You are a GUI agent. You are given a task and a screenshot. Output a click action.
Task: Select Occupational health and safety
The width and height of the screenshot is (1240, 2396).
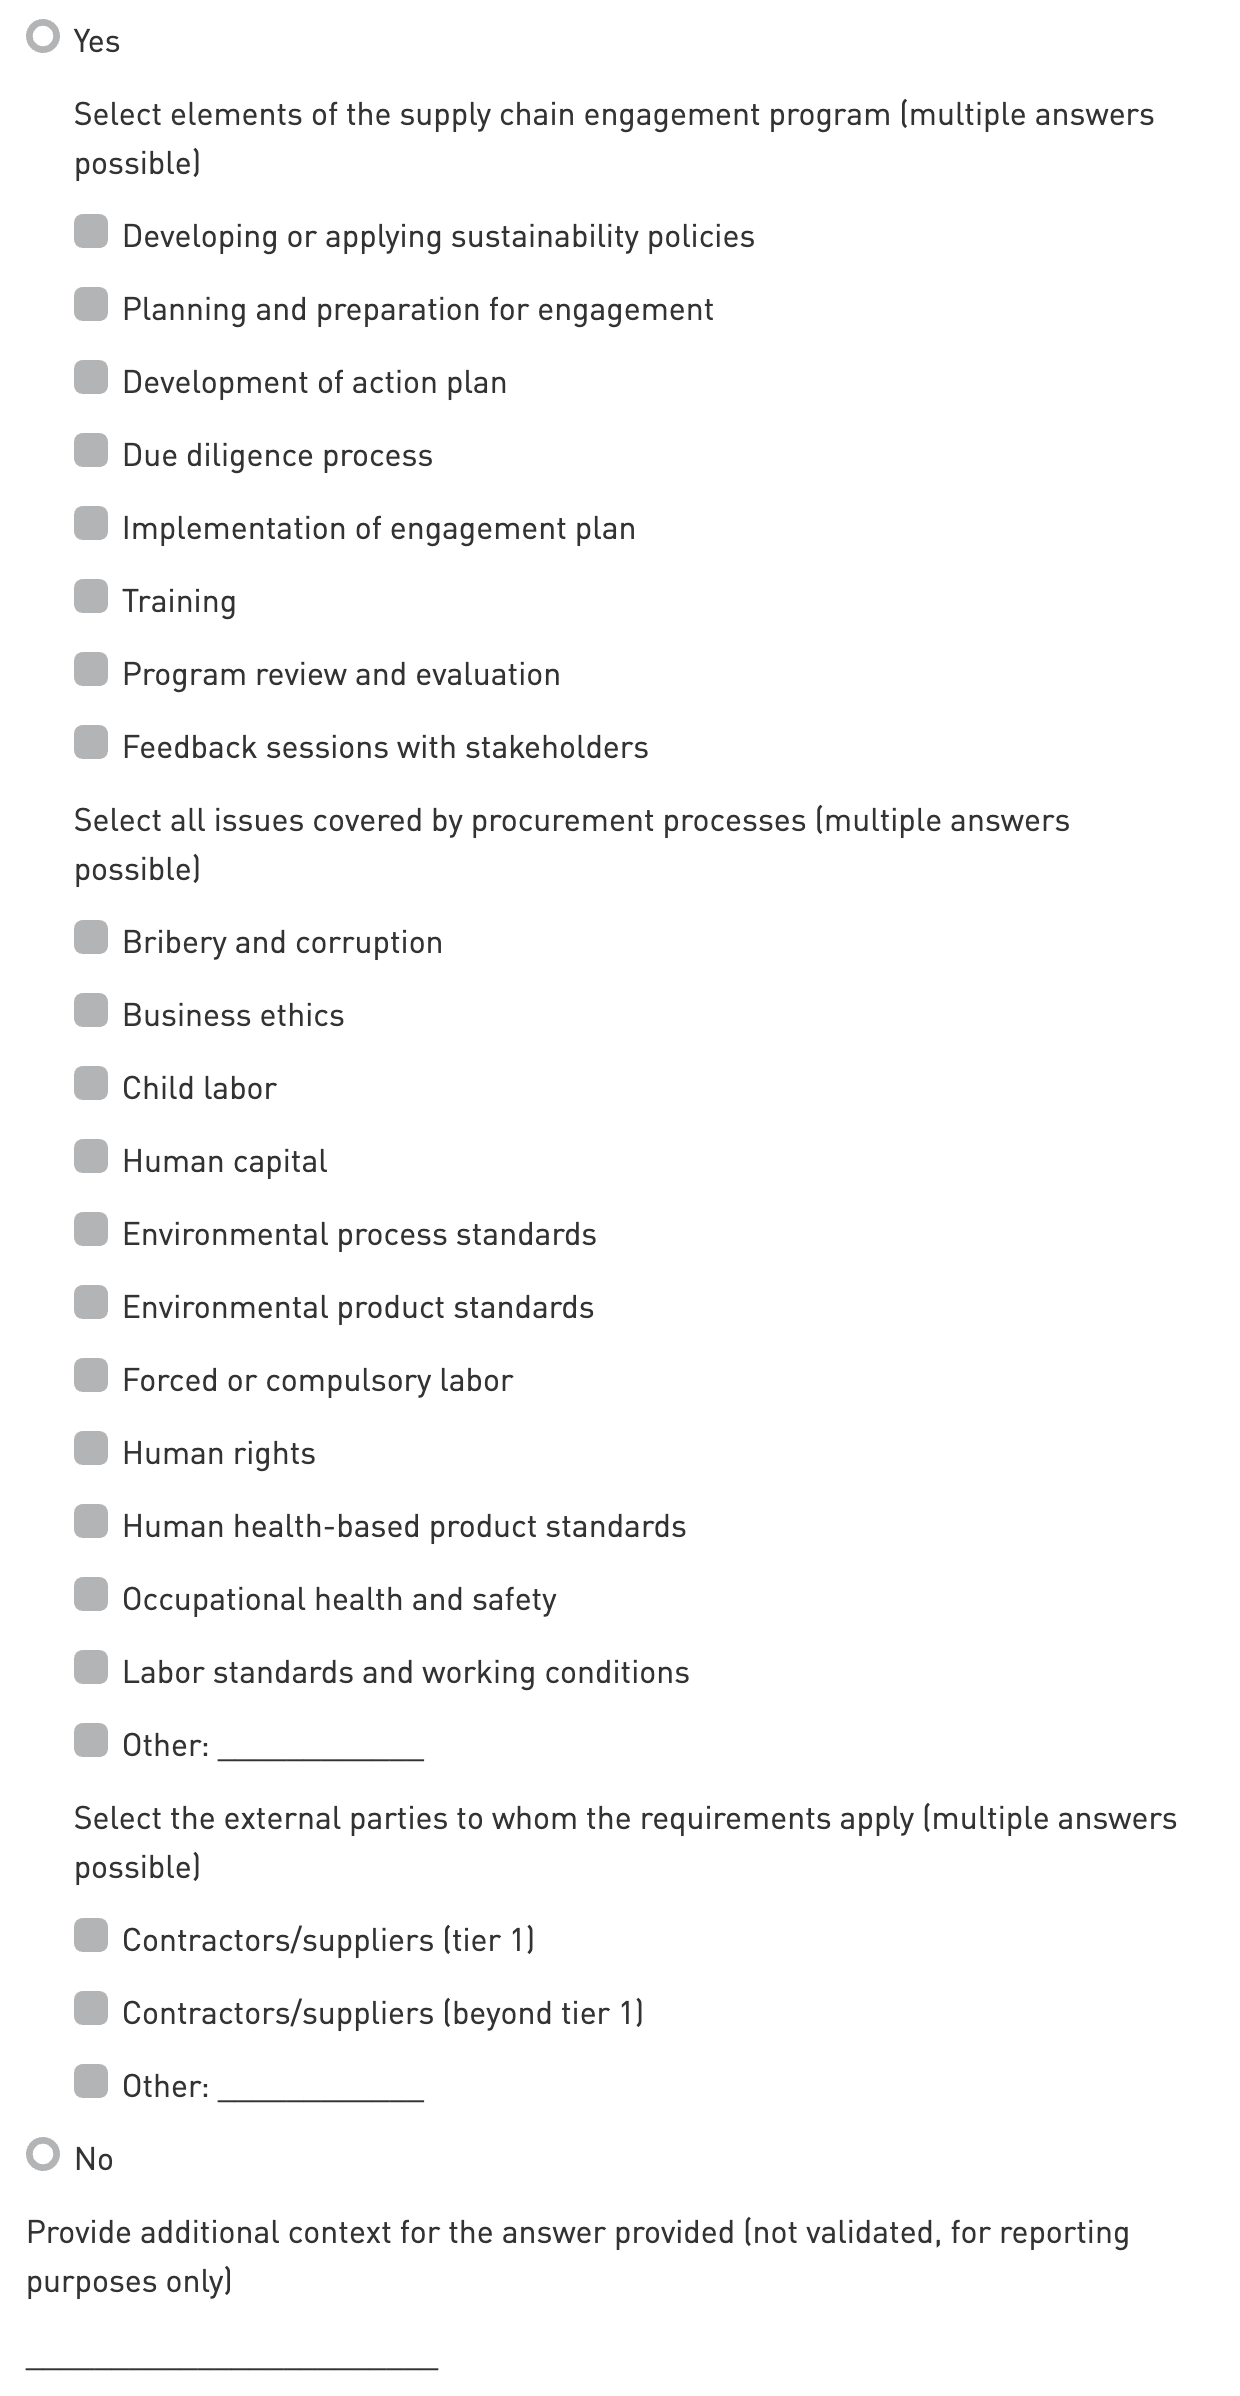(x=91, y=1596)
